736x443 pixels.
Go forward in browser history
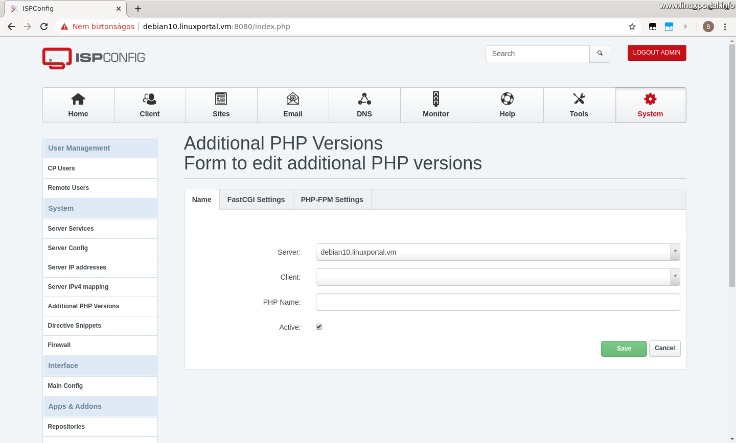[28, 27]
